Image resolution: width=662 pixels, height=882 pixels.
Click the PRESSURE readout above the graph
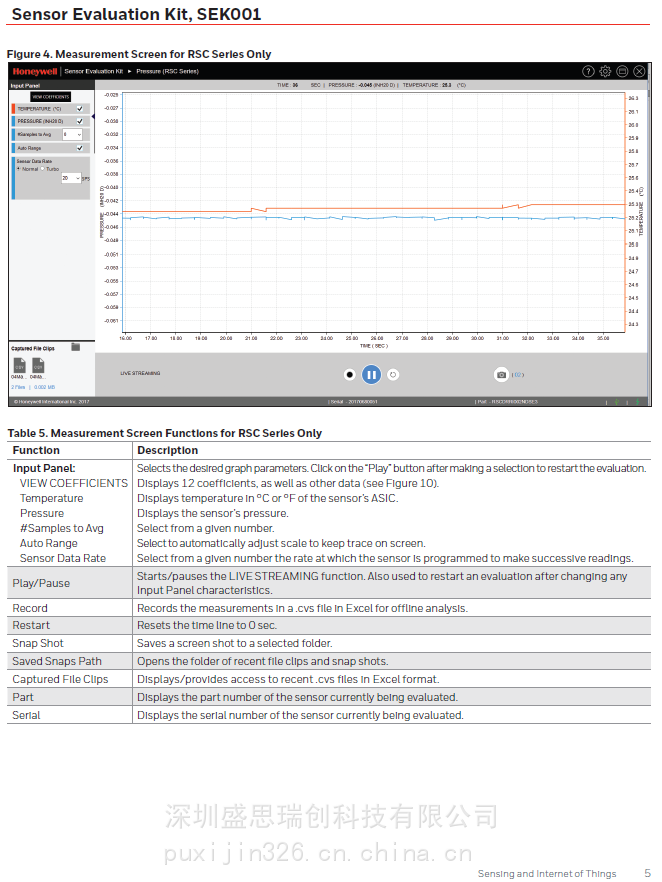[x=362, y=85]
